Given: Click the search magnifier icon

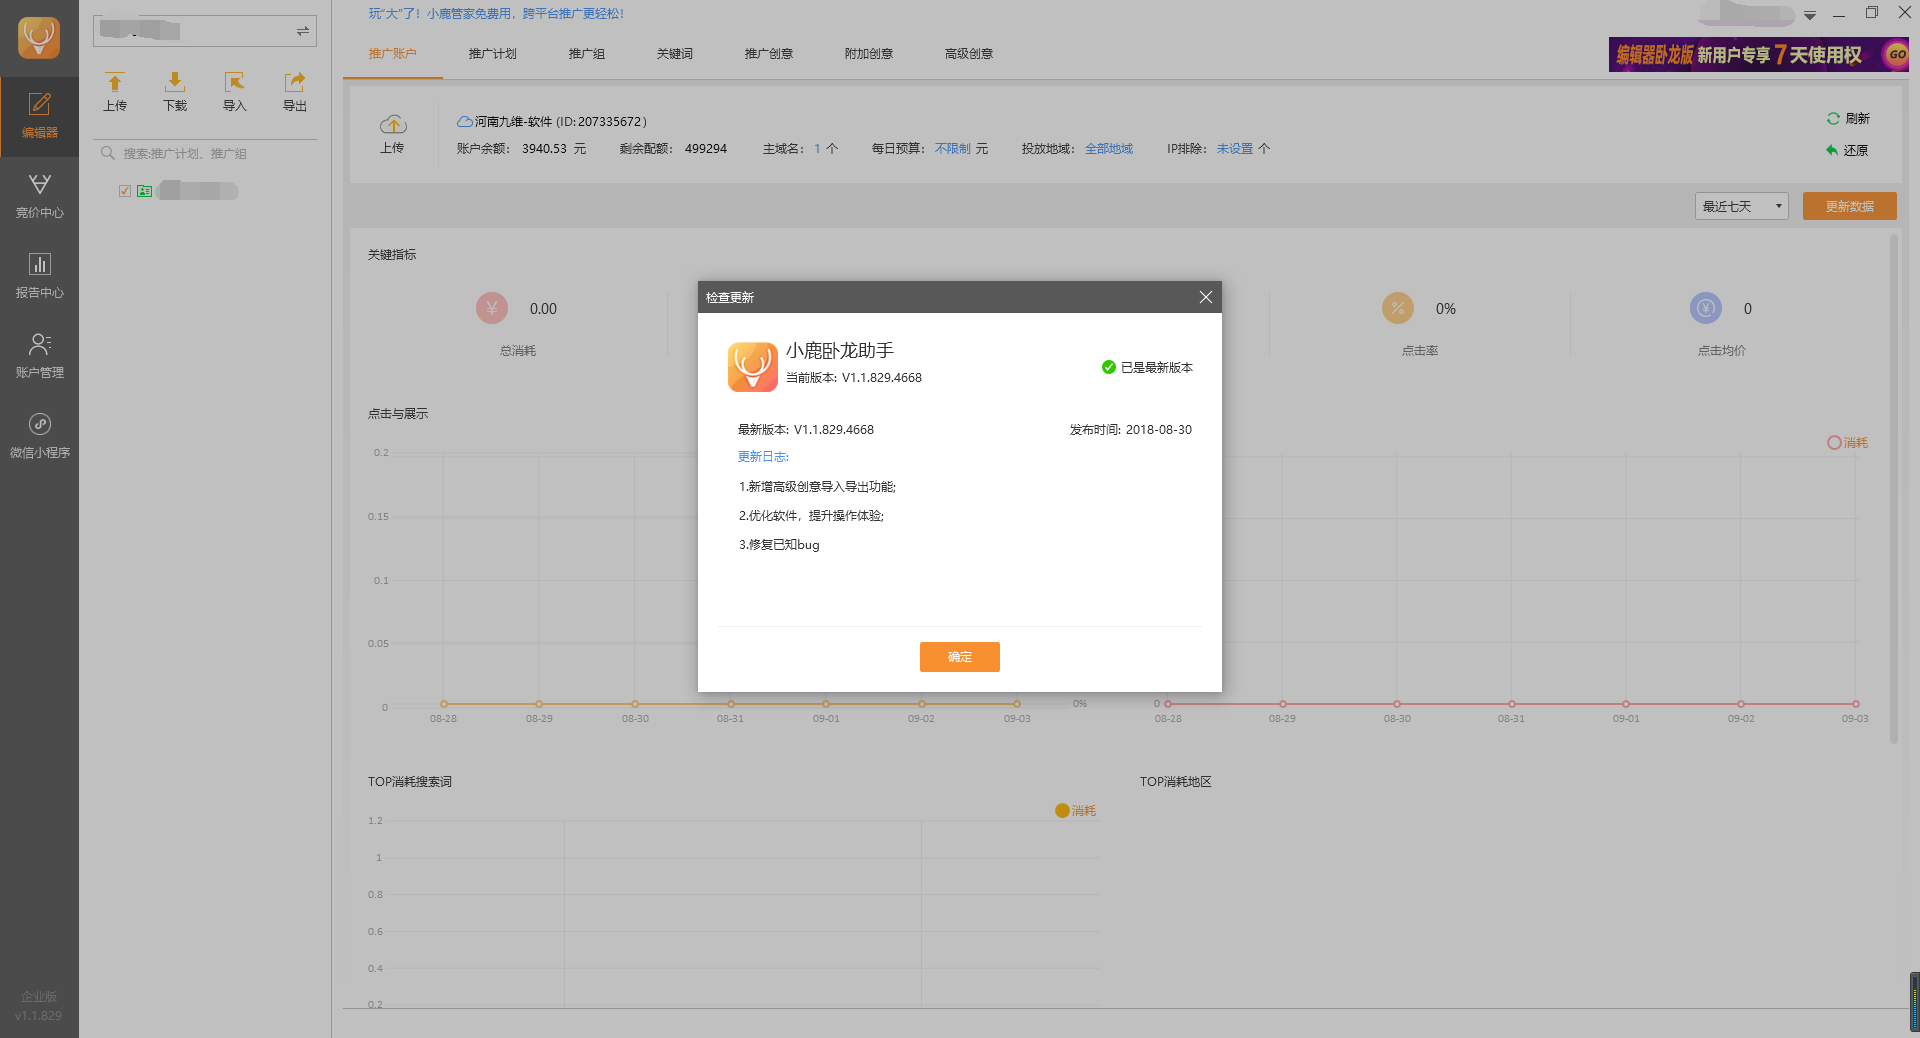Looking at the screenshot, I should point(108,153).
